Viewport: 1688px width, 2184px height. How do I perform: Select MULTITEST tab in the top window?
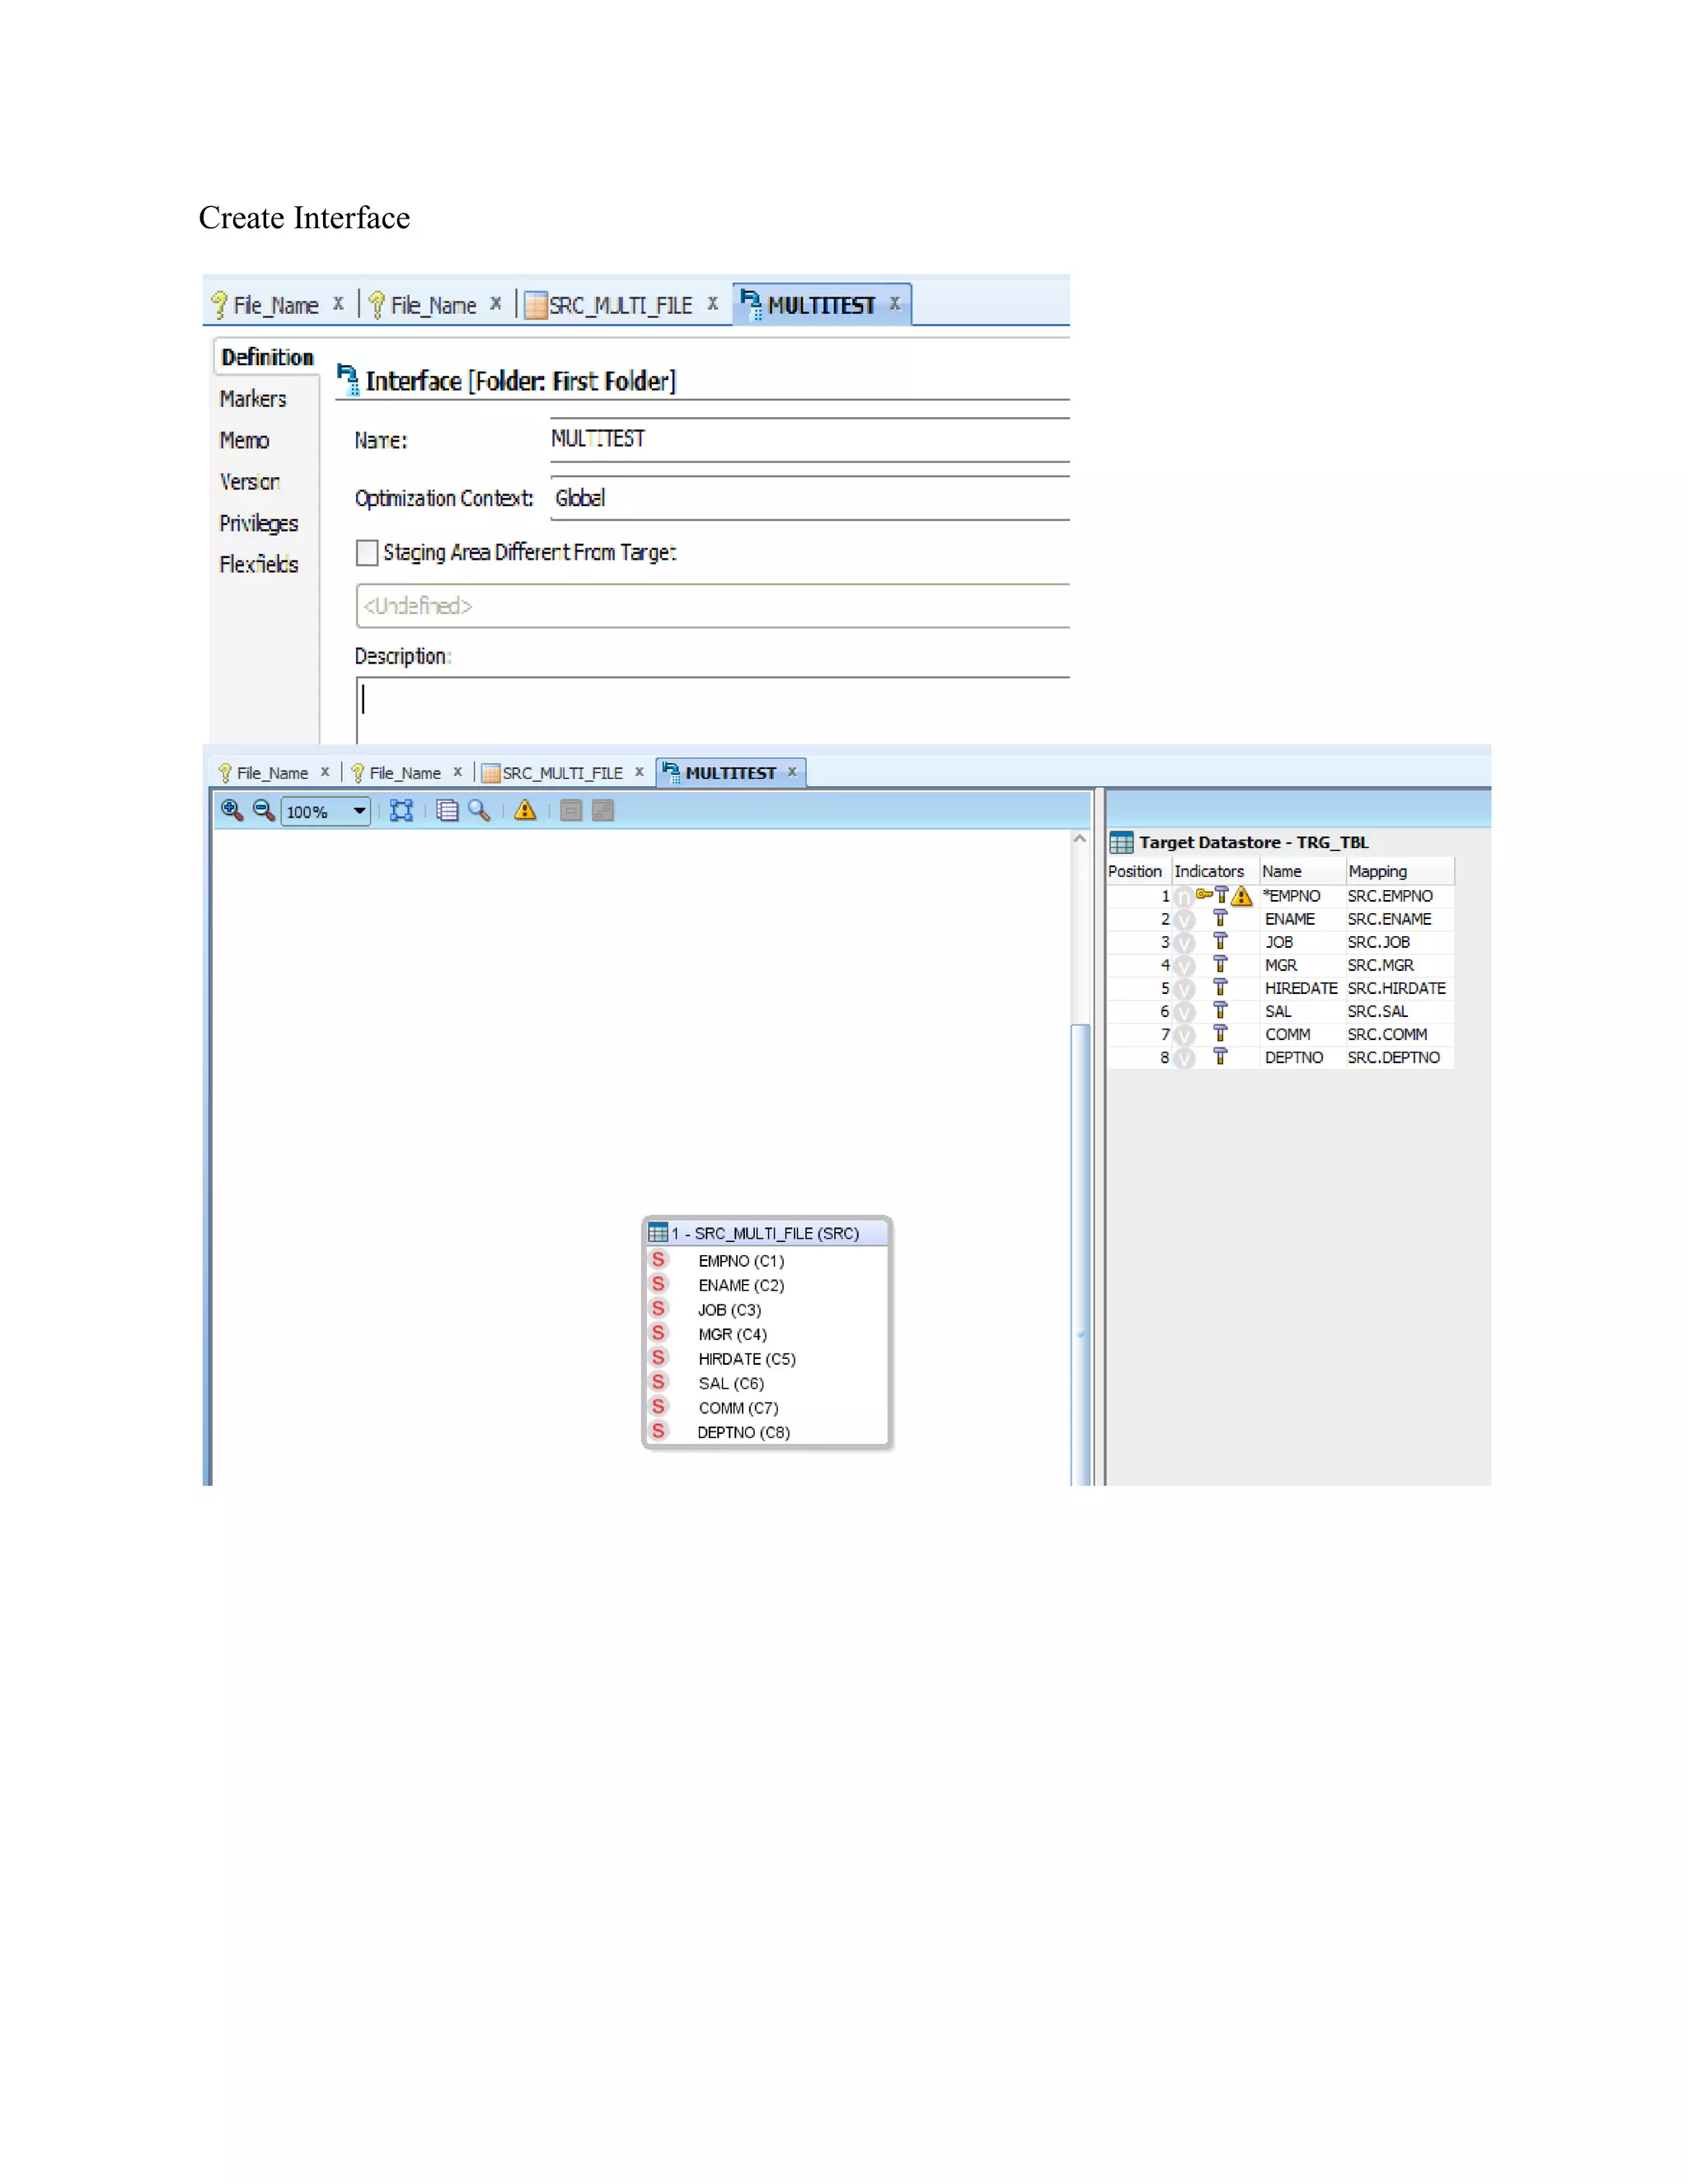tap(821, 305)
